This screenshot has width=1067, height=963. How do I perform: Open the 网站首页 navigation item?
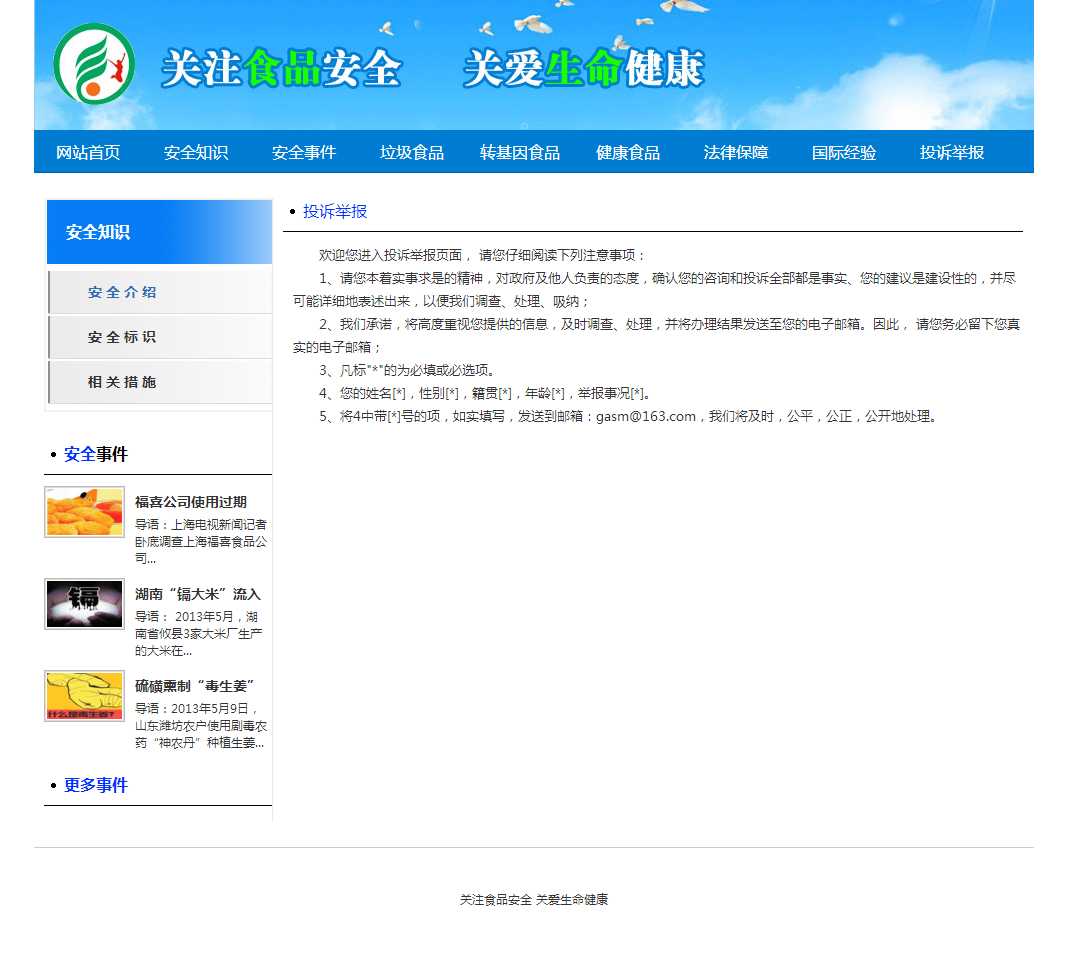coord(88,152)
